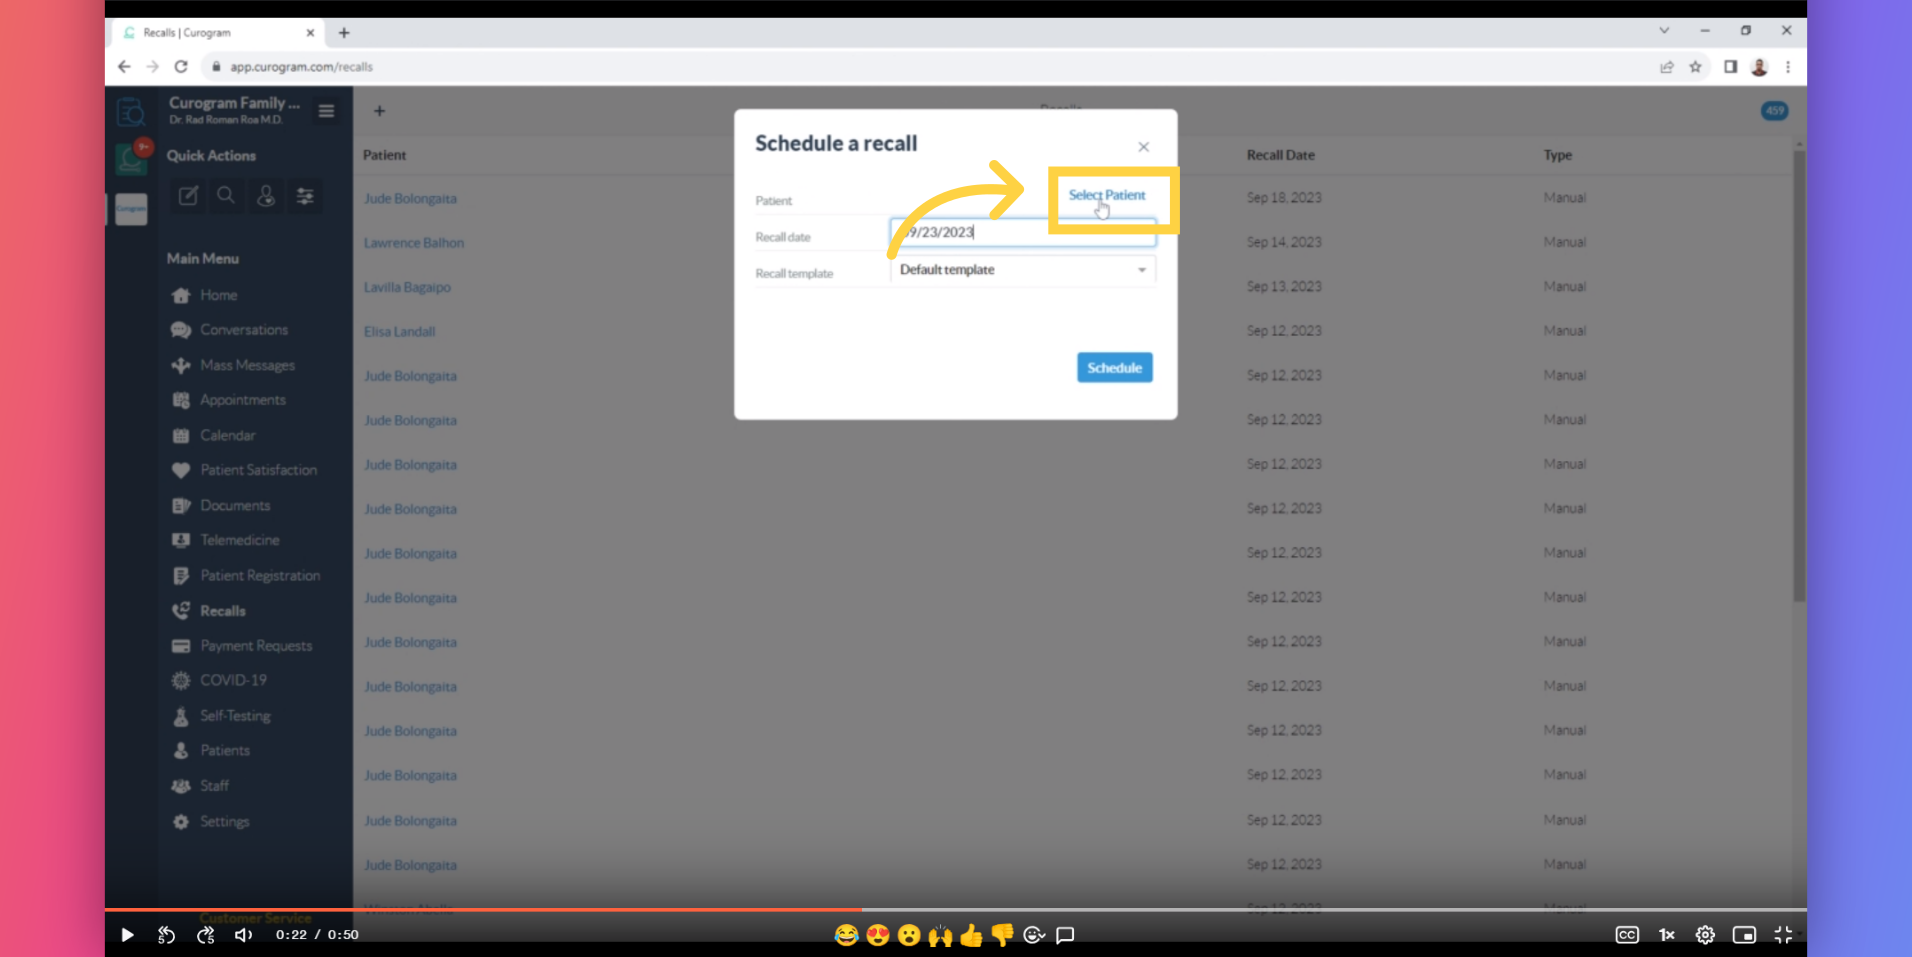Click the thumbs up reaction emoji
Screen dimensions: 1912x957
(971, 935)
